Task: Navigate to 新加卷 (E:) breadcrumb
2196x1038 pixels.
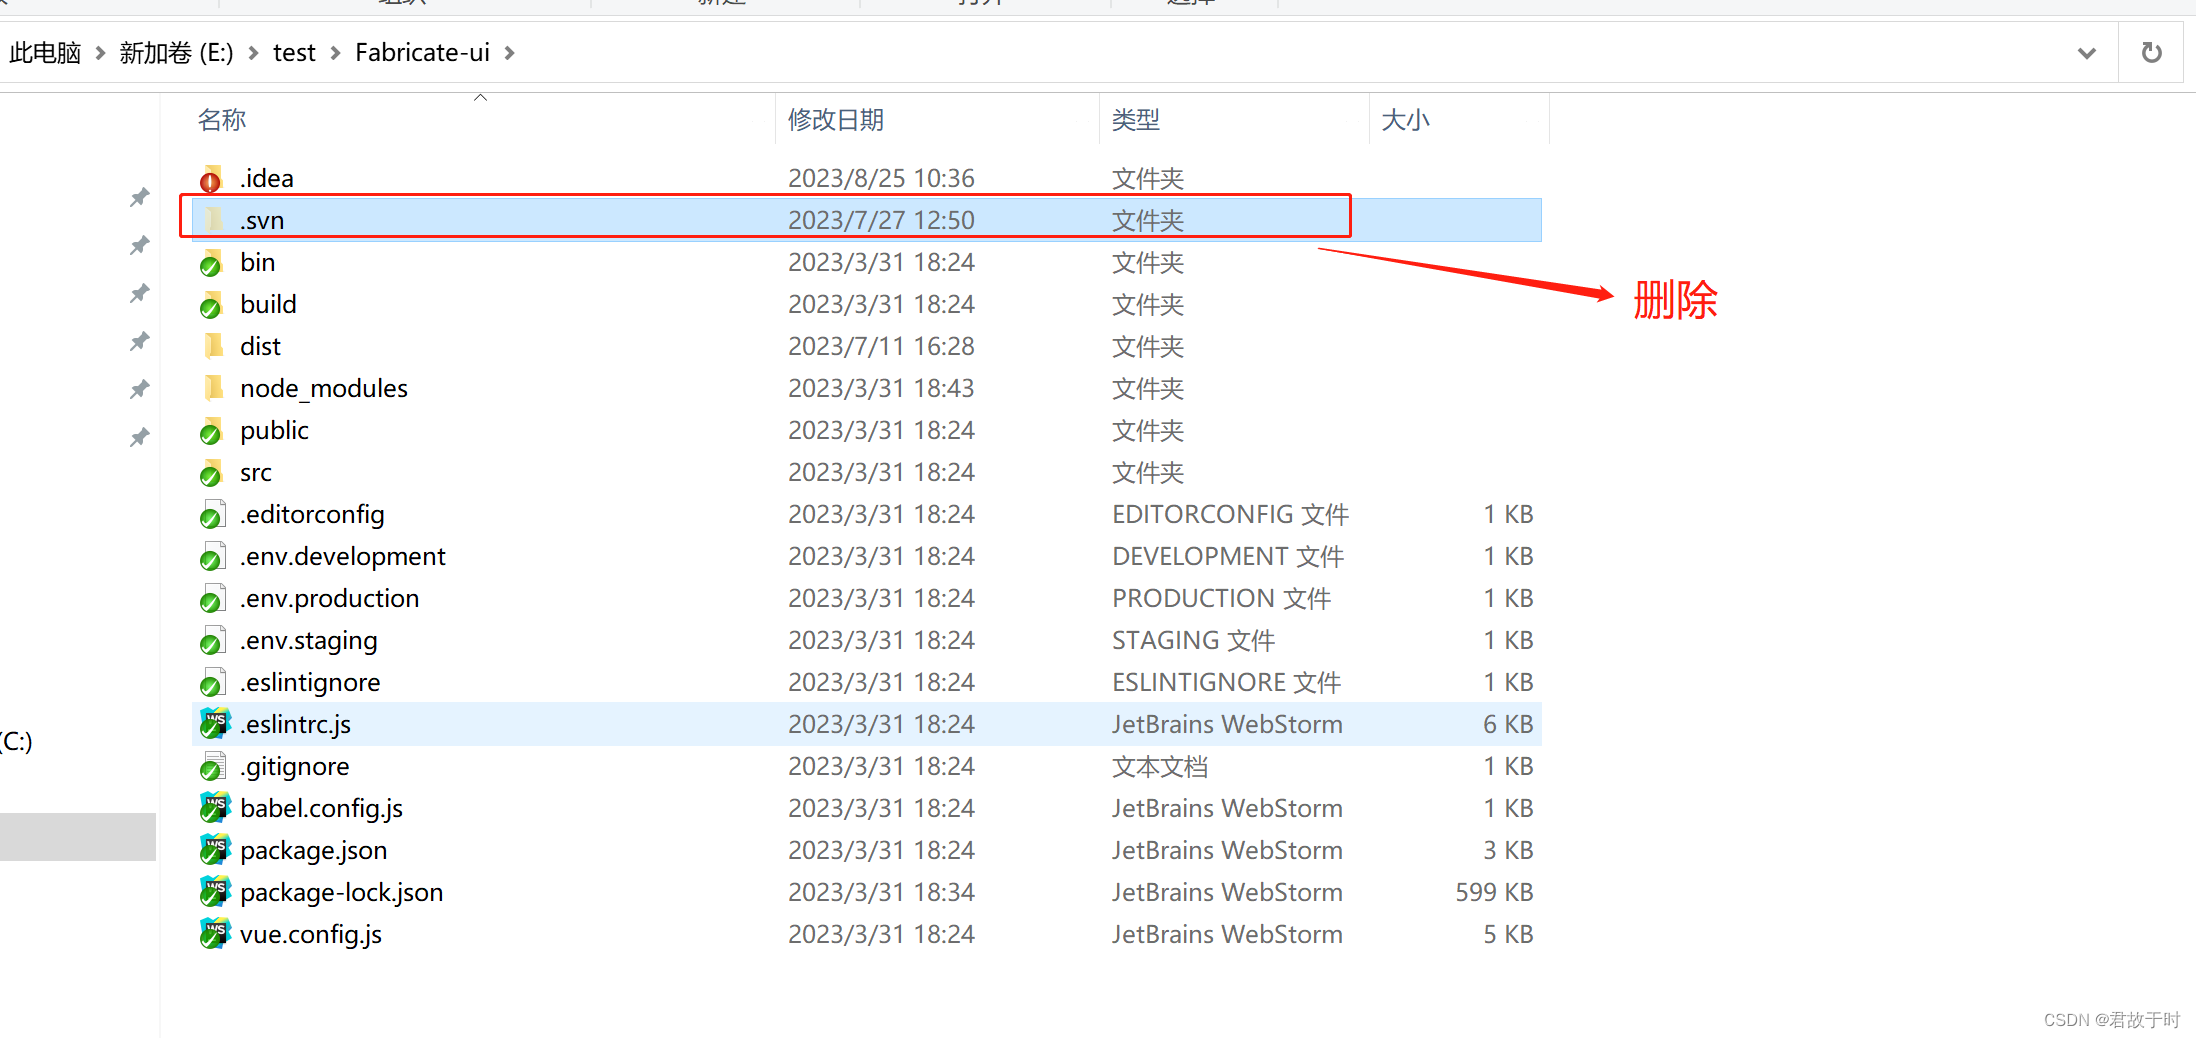Action: 176,53
